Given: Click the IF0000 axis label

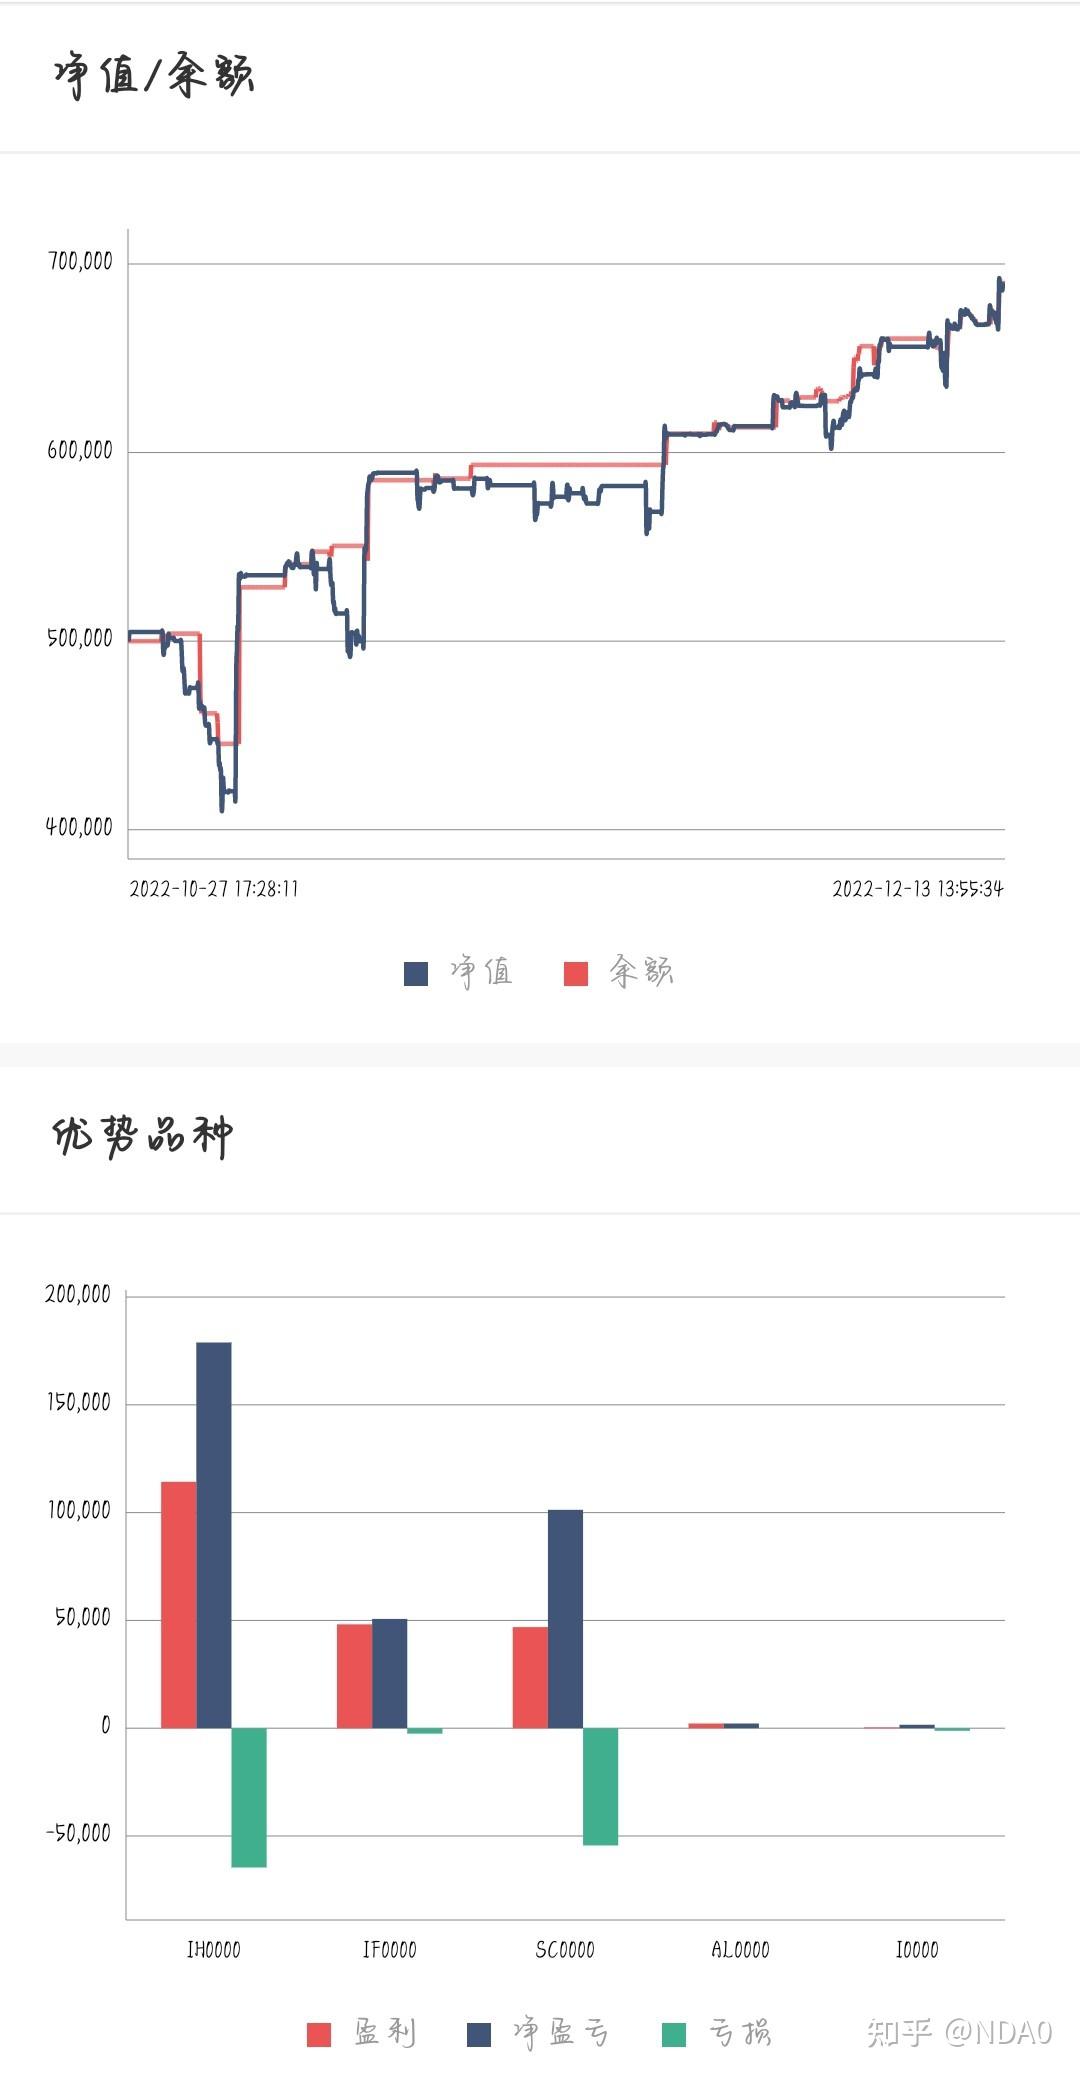Looking at the screenshot, I should (390, 1949).
